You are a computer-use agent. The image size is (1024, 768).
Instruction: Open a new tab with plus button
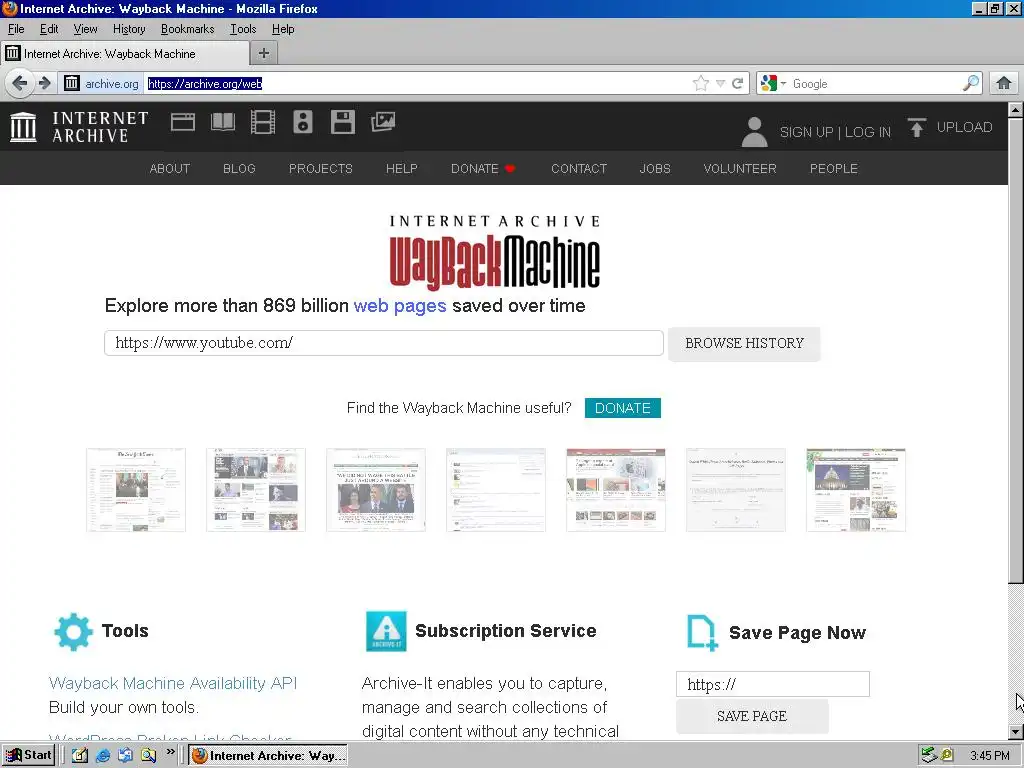[x=264, y=54]
